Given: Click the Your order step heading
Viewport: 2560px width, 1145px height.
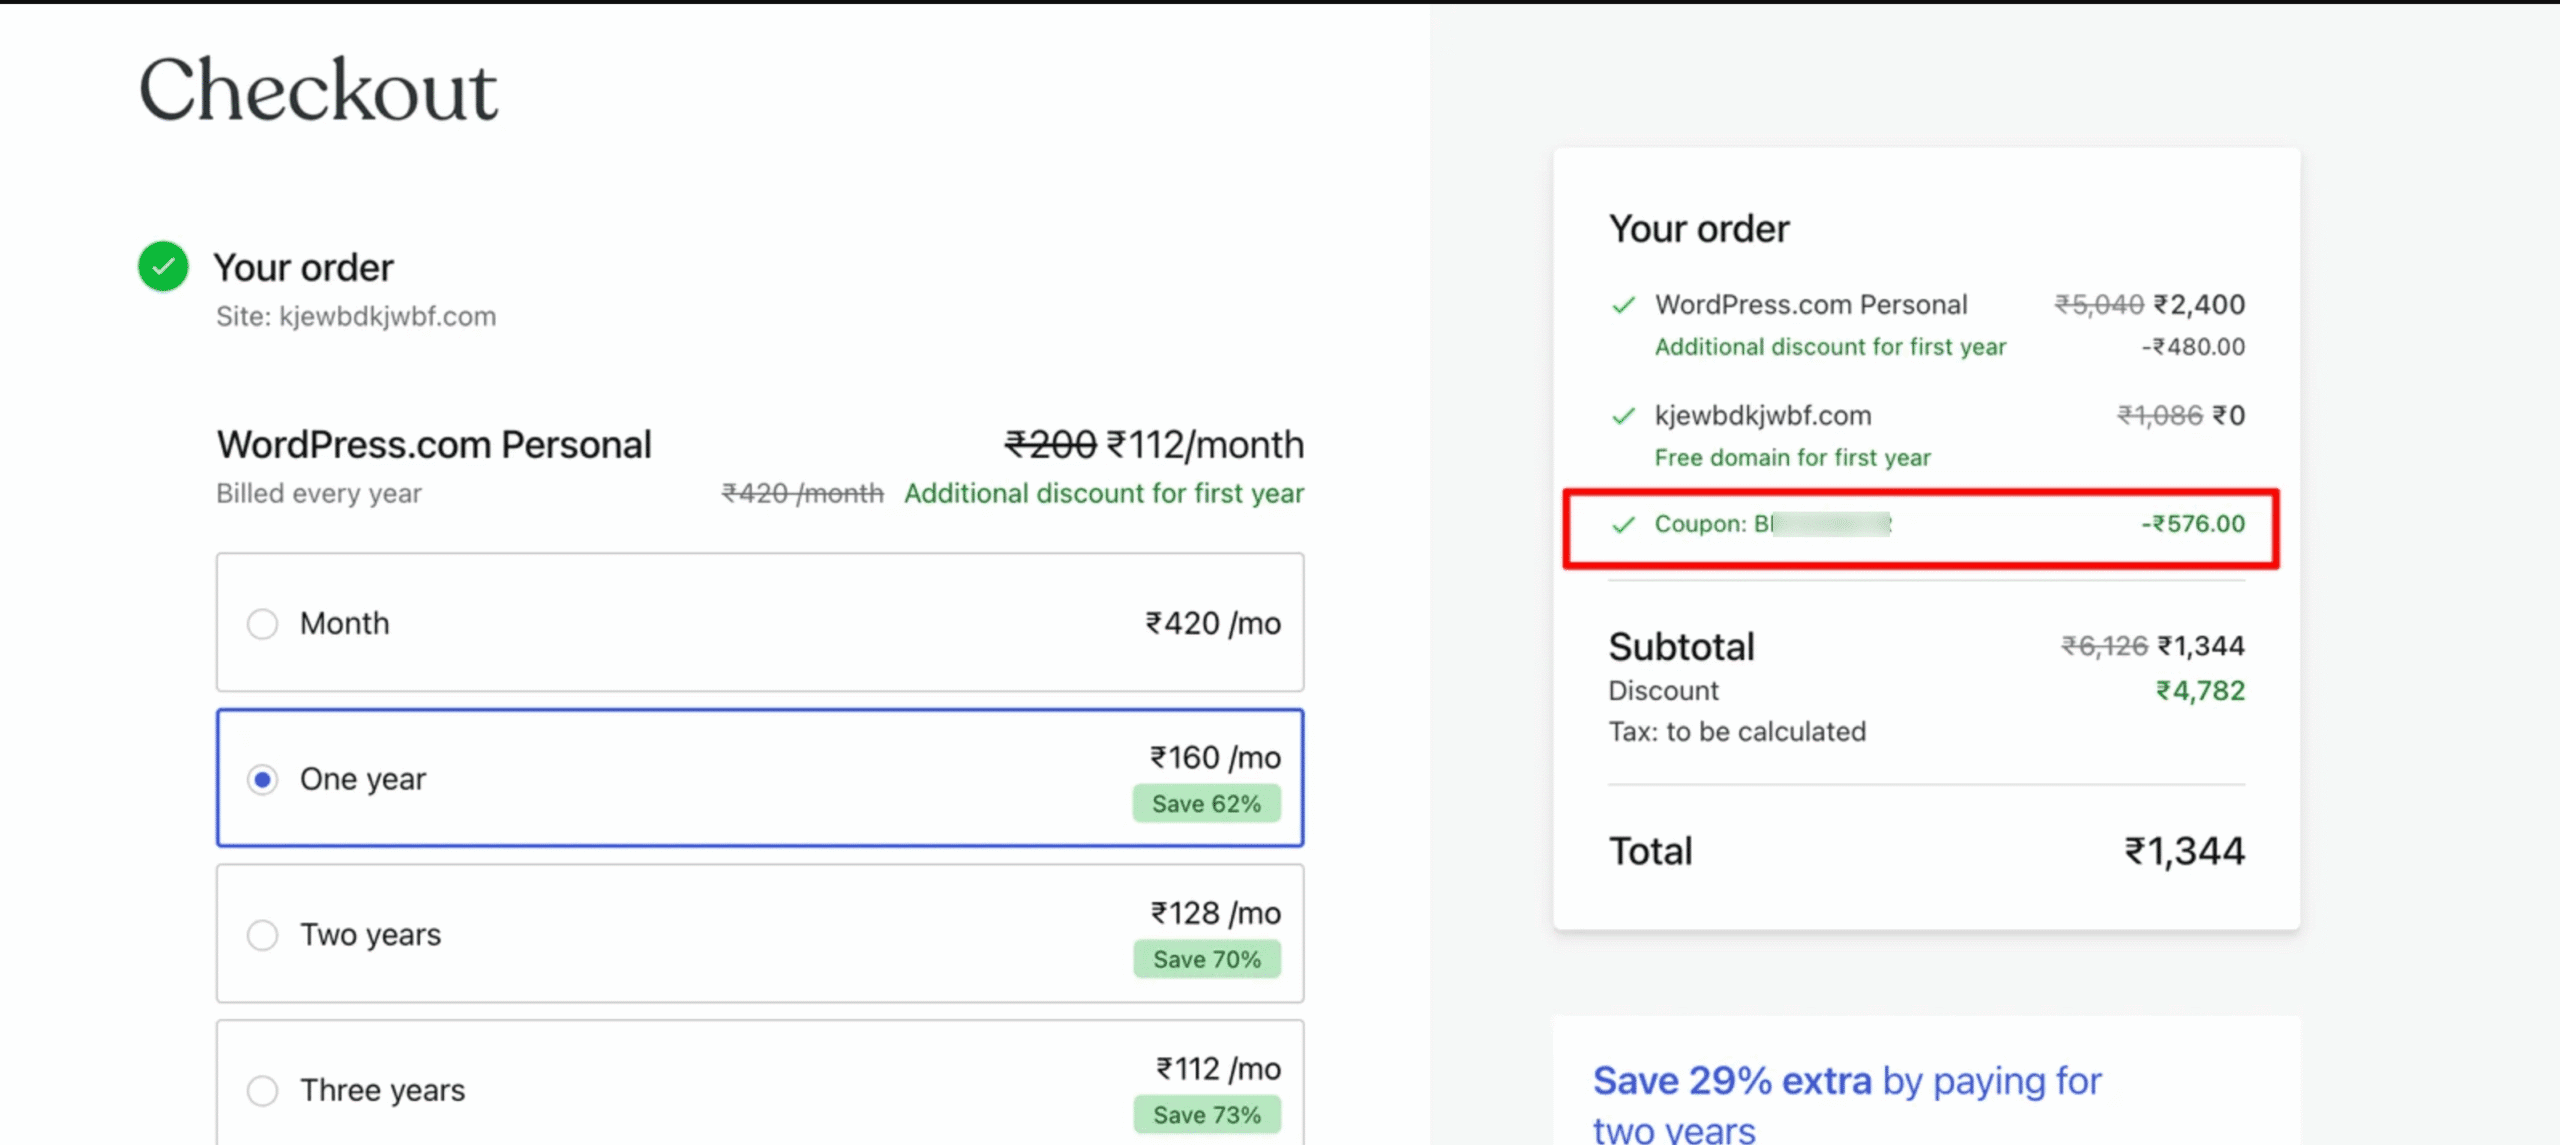Looking at the screenshot, I should tap(303, 267).
